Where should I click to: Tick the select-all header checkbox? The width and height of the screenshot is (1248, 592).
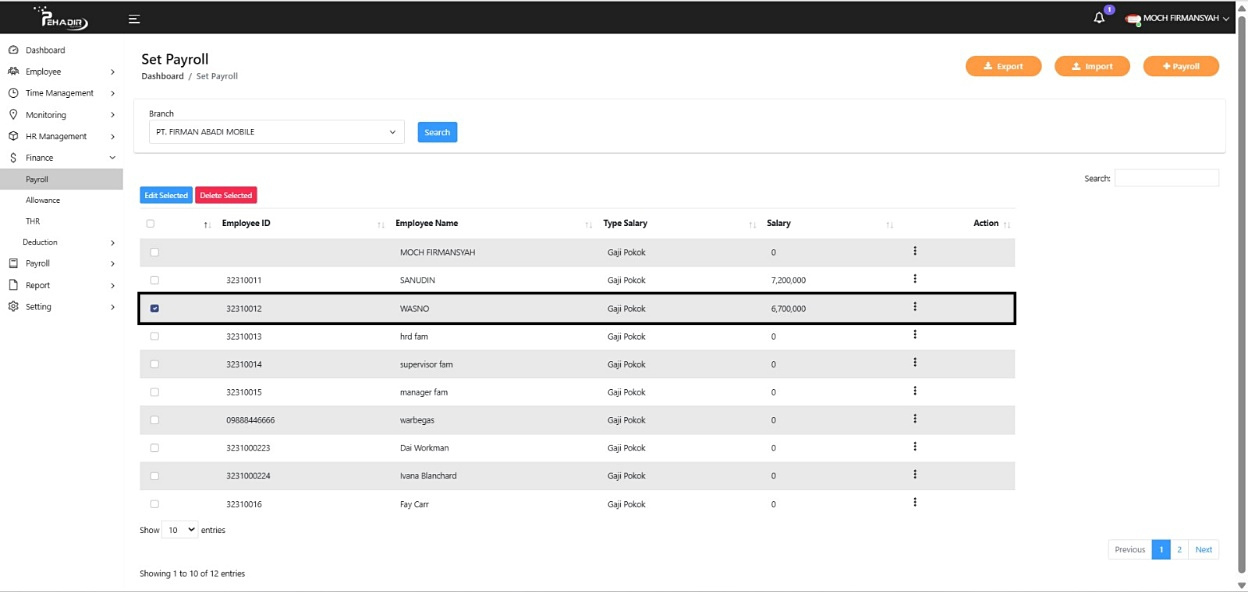(150, 224)
